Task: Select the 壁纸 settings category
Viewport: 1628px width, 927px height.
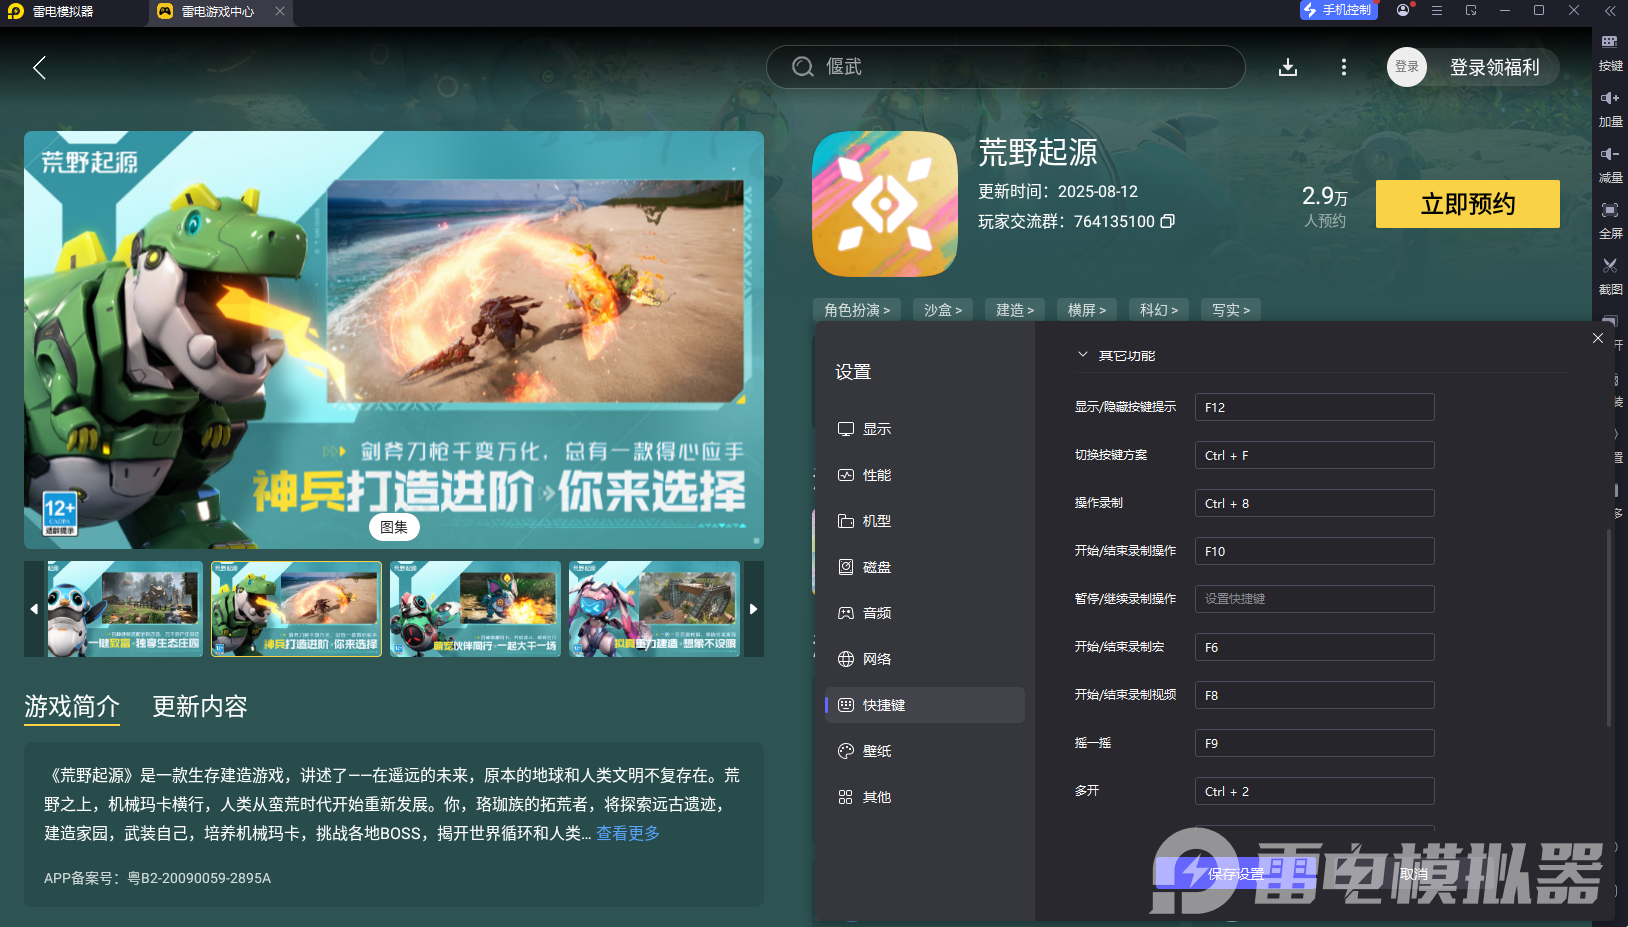Action: [x=876, y=750]
